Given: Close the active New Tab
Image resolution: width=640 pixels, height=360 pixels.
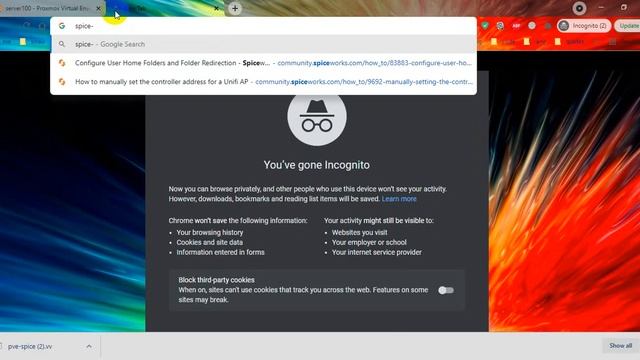Looking at the screenshot, I should 216,8.
